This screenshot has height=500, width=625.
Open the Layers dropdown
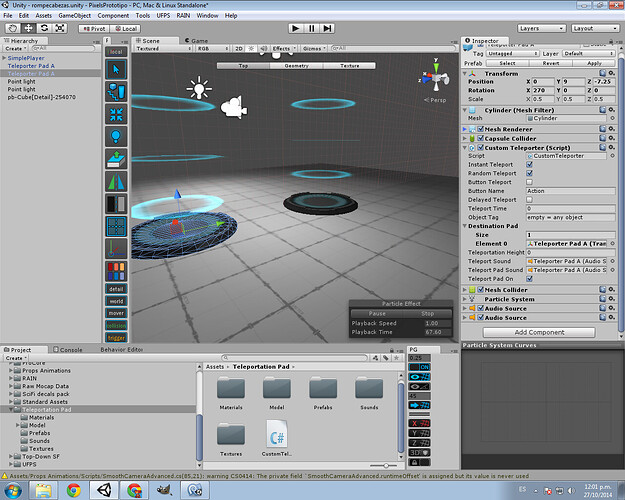[x=542, y=28]
